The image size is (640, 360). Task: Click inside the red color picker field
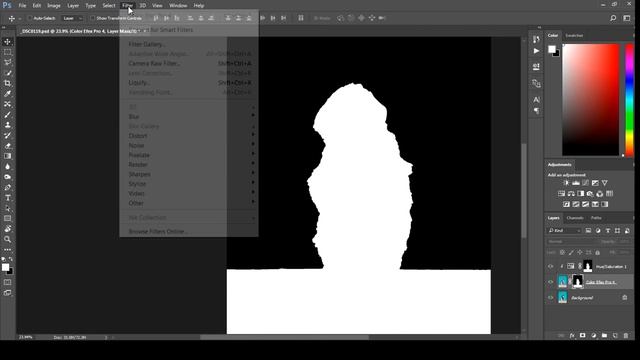click(x=591, y=100)
